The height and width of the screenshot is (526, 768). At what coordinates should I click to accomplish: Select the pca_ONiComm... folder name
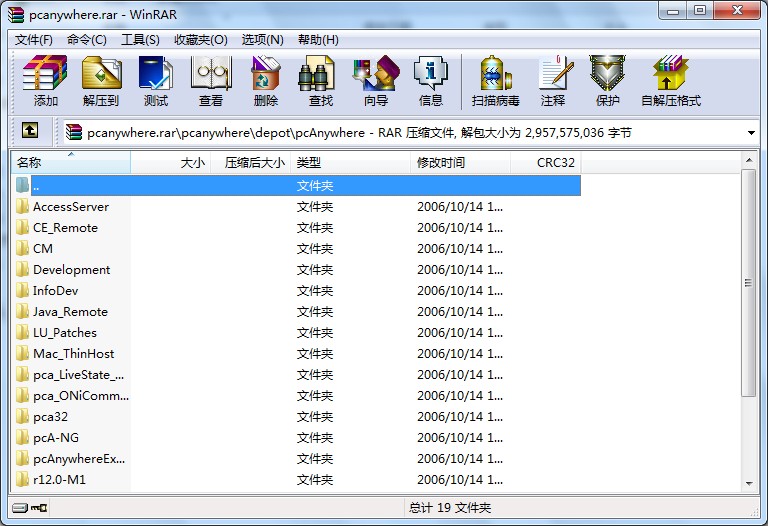[81, 396]
